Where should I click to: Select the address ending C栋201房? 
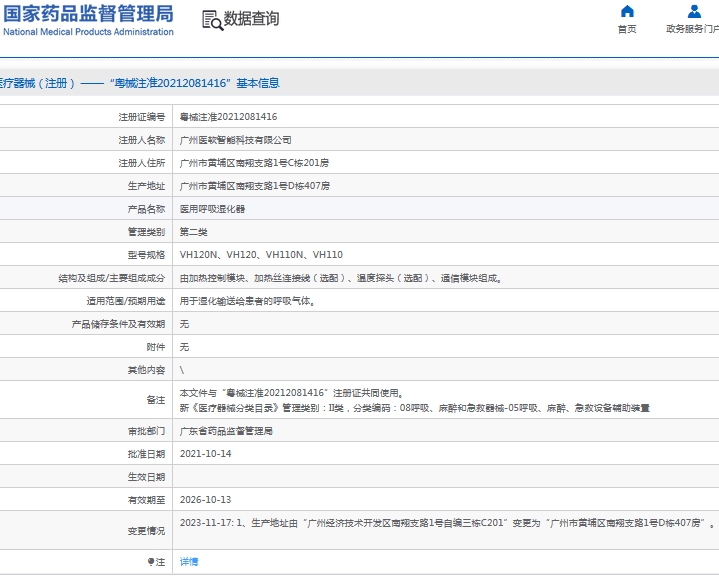(x=254, y=163)
